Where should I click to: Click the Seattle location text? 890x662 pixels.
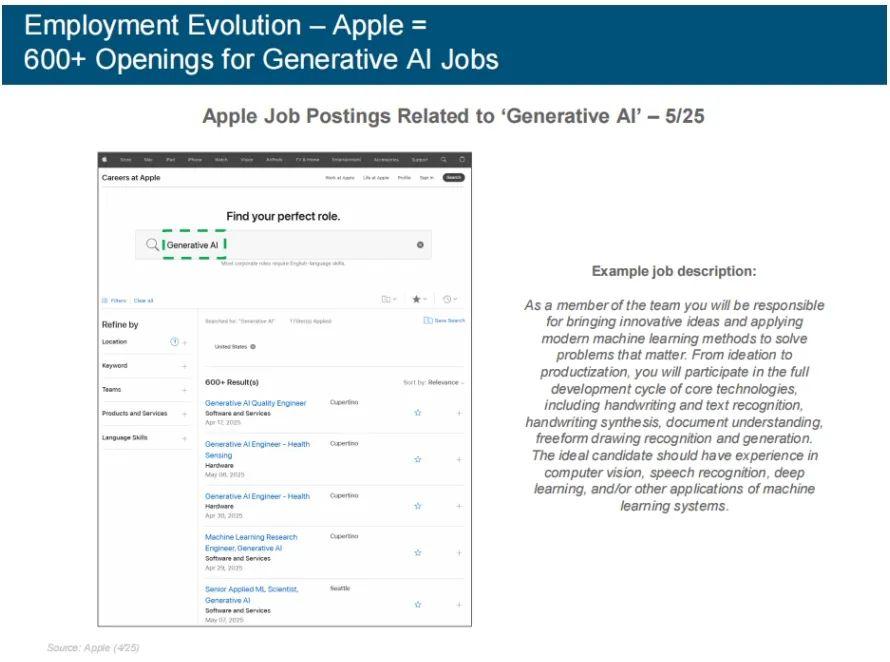(x=340, y=588)
